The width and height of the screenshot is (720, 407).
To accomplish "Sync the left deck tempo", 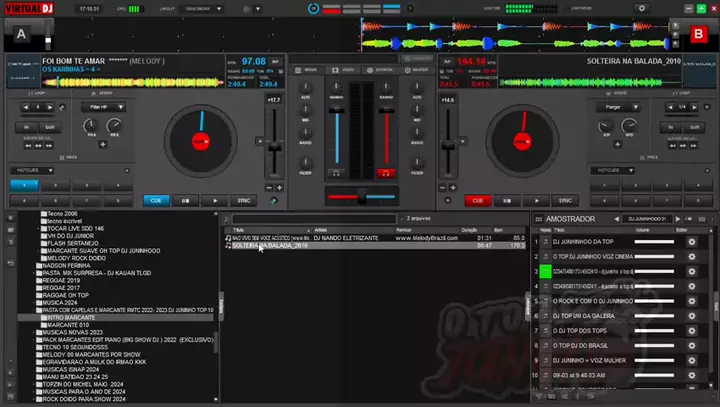I will point(243,201).
